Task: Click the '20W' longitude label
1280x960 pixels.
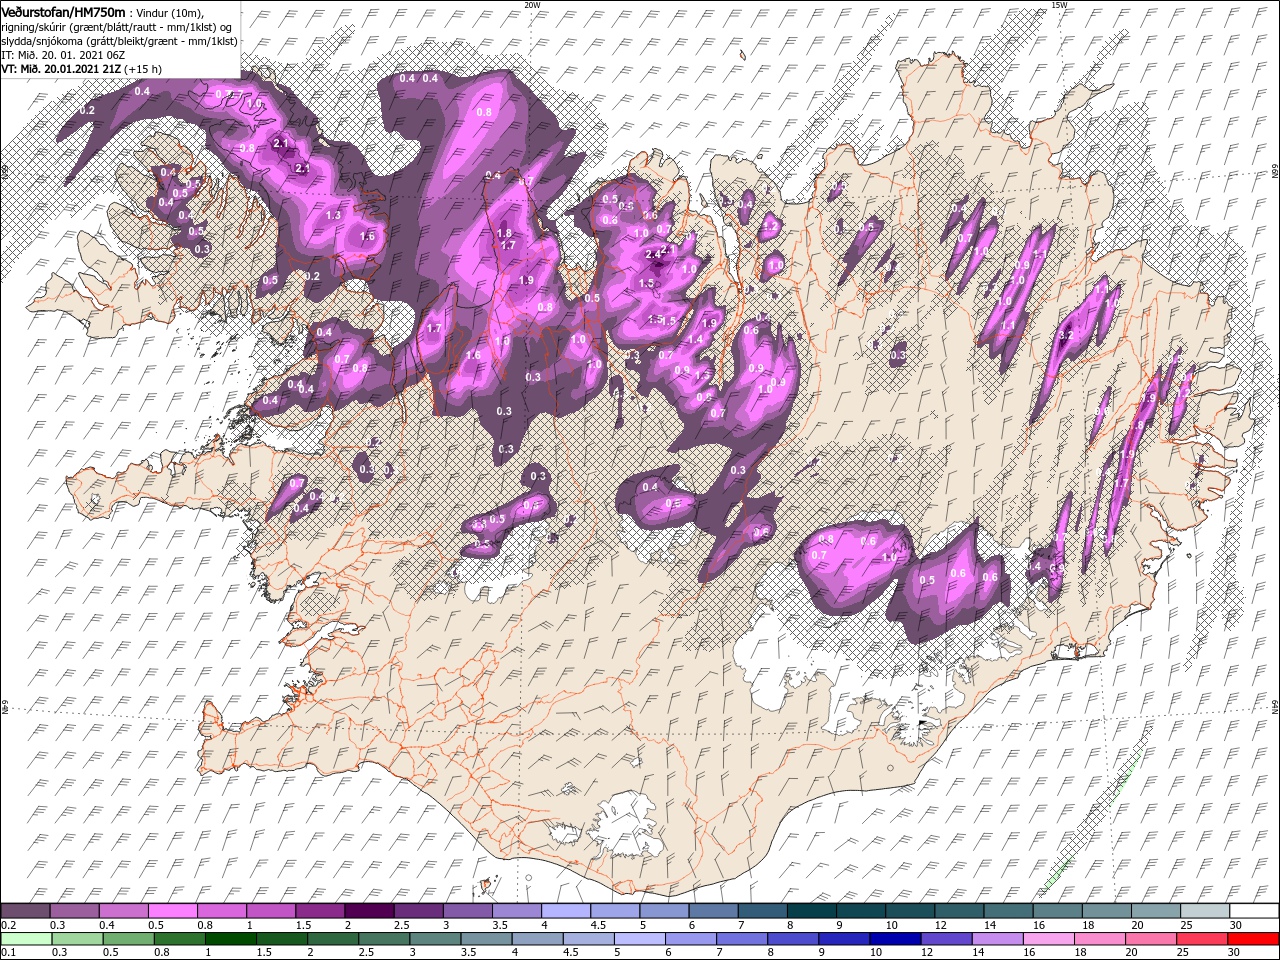Action: [532, 5]
